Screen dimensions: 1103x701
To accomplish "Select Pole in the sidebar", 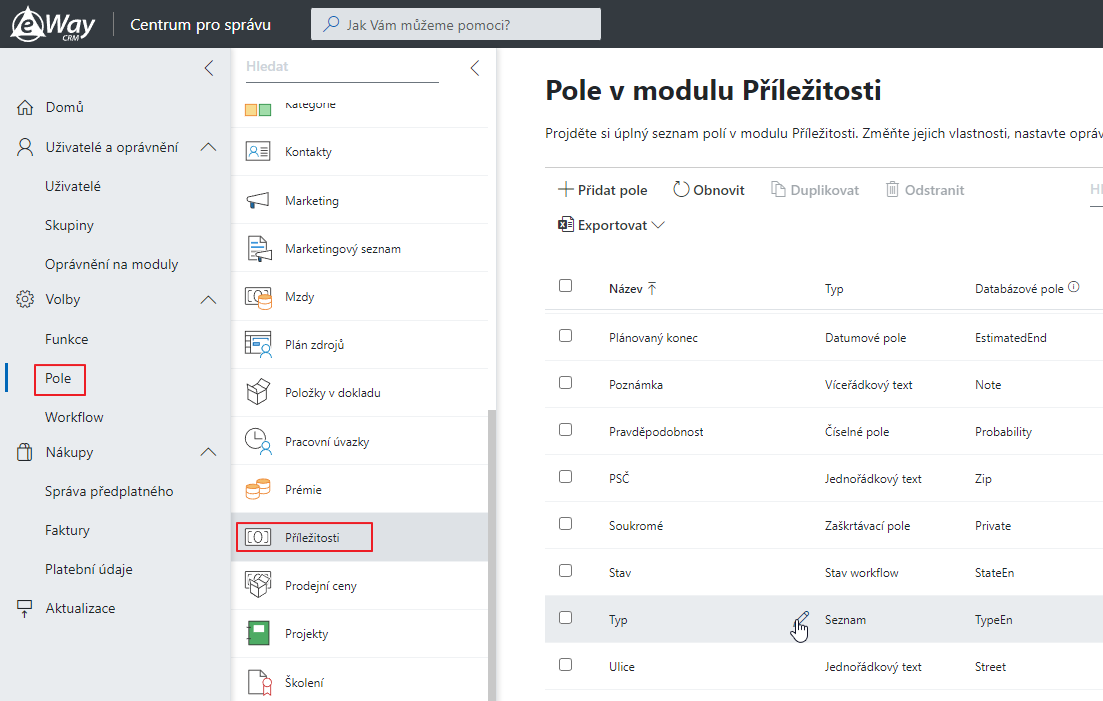I will point(58,378).
